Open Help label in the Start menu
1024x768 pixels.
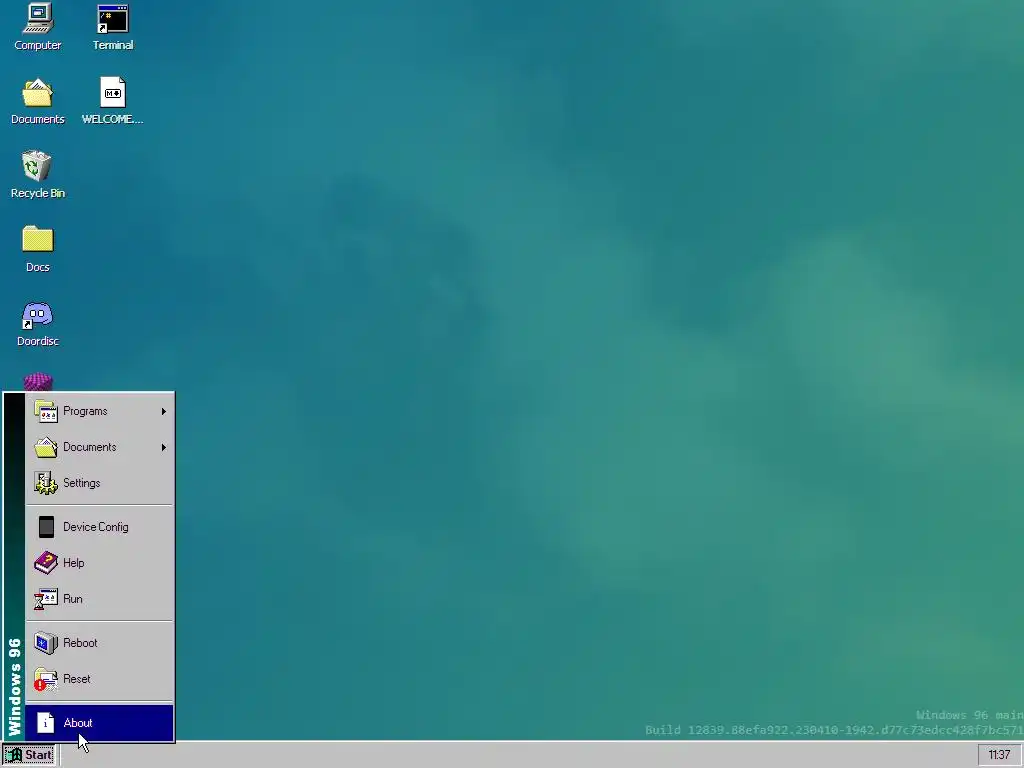(73, 563)
